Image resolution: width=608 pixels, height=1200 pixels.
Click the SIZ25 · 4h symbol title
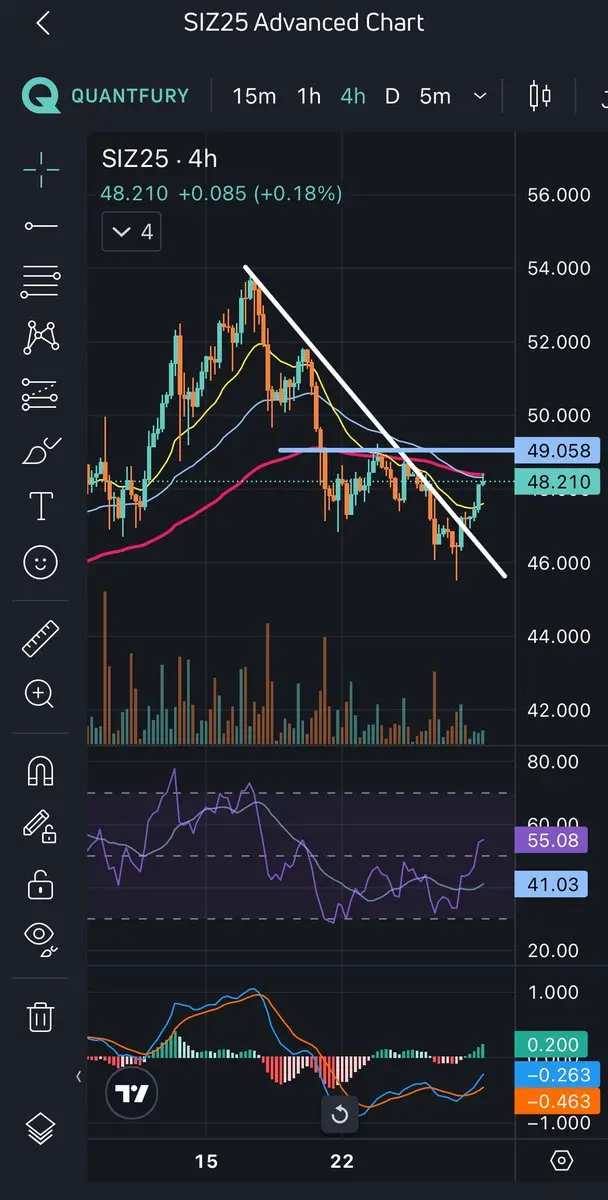click(160, 159)
